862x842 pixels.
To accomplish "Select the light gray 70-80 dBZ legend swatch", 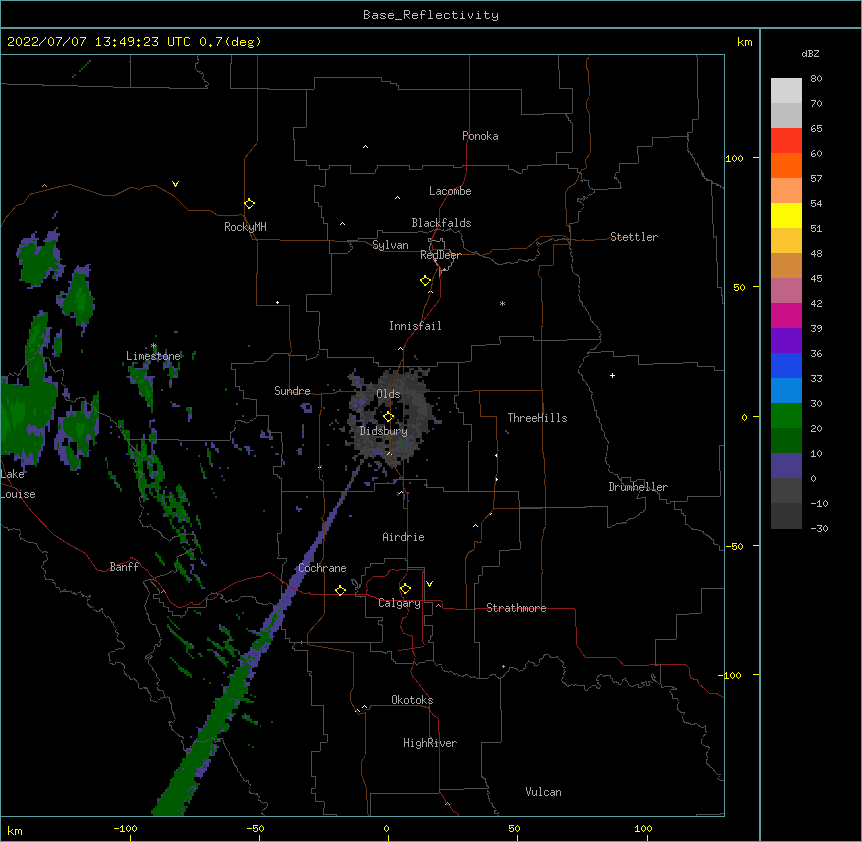I will click(x=786, y=91).
